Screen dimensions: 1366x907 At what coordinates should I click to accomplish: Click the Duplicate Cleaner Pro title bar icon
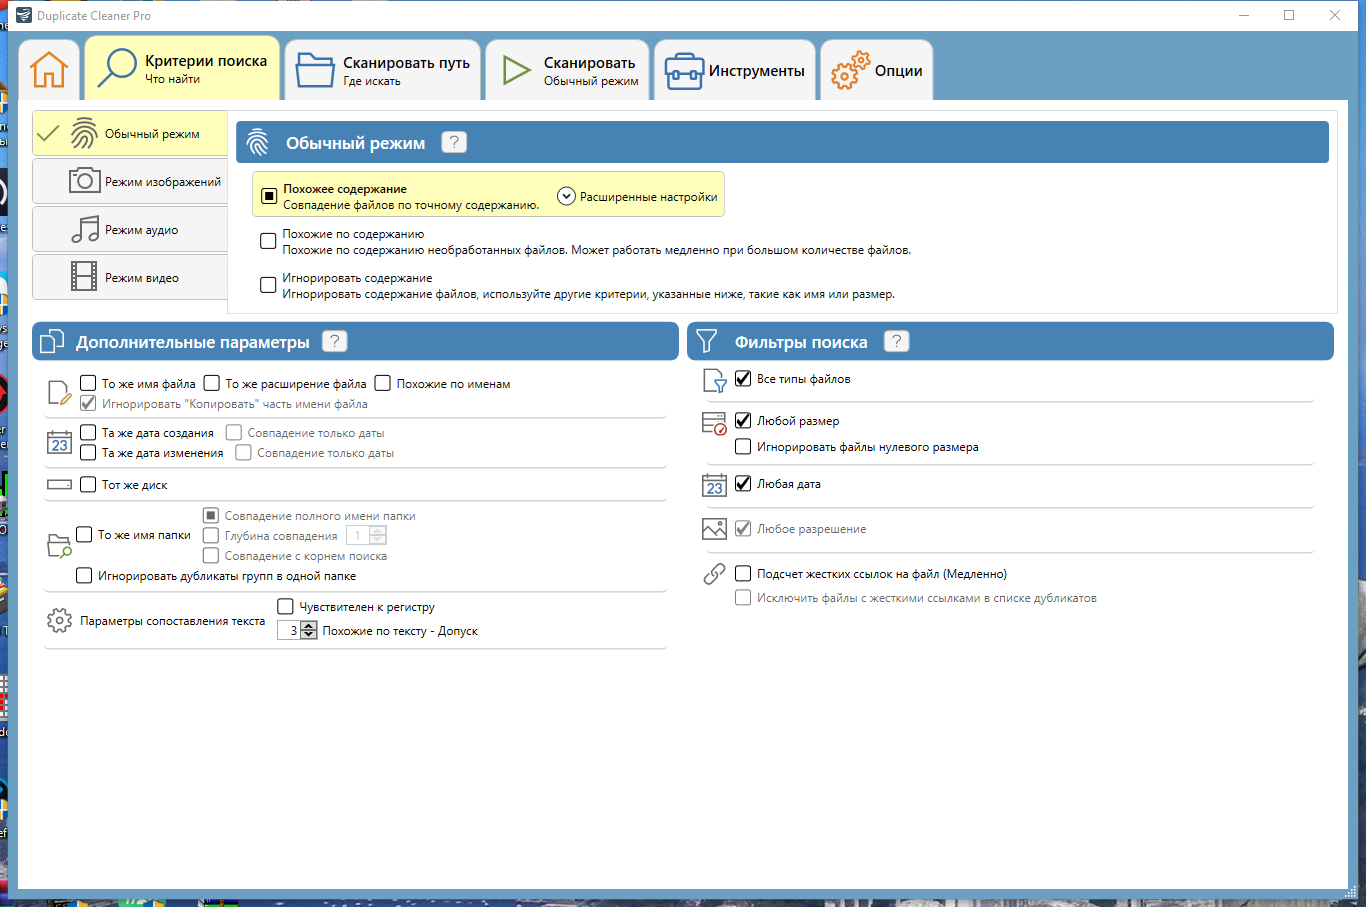pyautogui.click(x=24, y=15)
